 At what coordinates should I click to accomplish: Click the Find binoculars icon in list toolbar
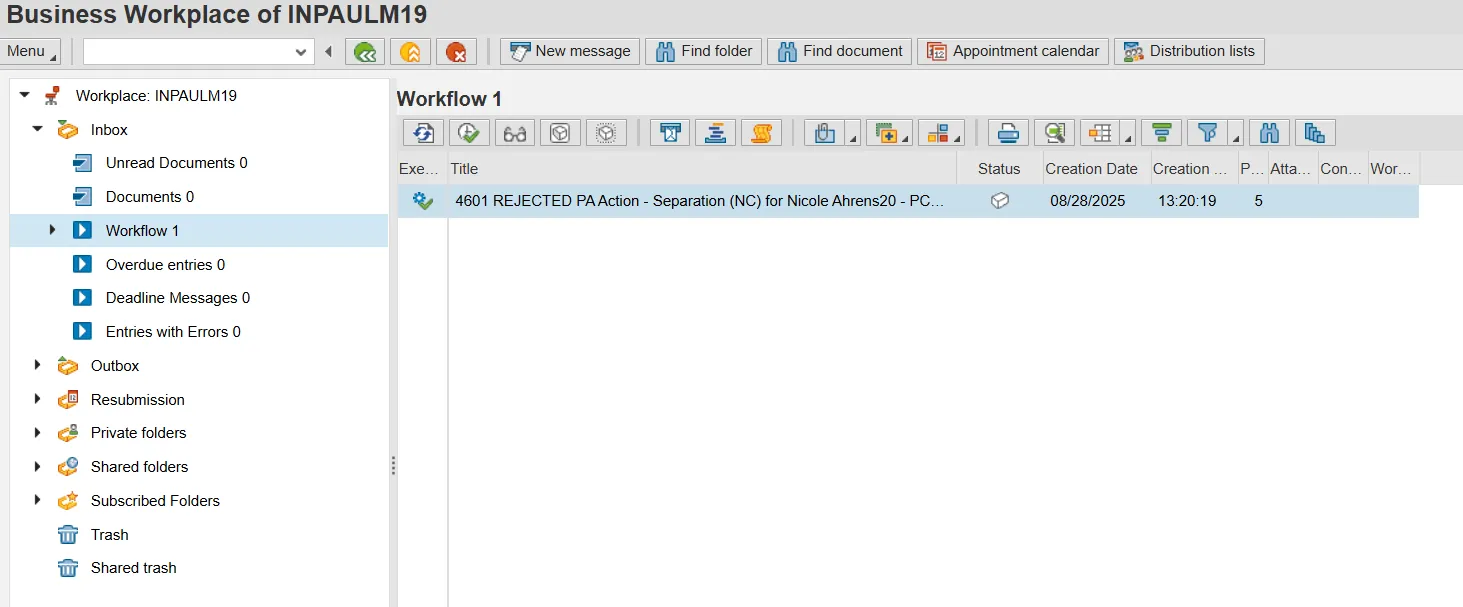[x=1269, y=133]
